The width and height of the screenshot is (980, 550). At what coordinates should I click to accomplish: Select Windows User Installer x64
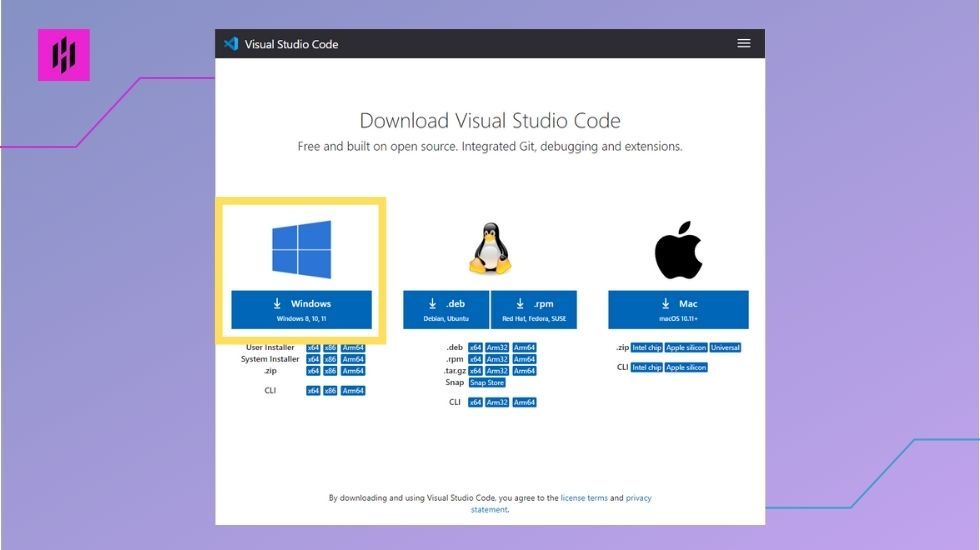(313, 348)
